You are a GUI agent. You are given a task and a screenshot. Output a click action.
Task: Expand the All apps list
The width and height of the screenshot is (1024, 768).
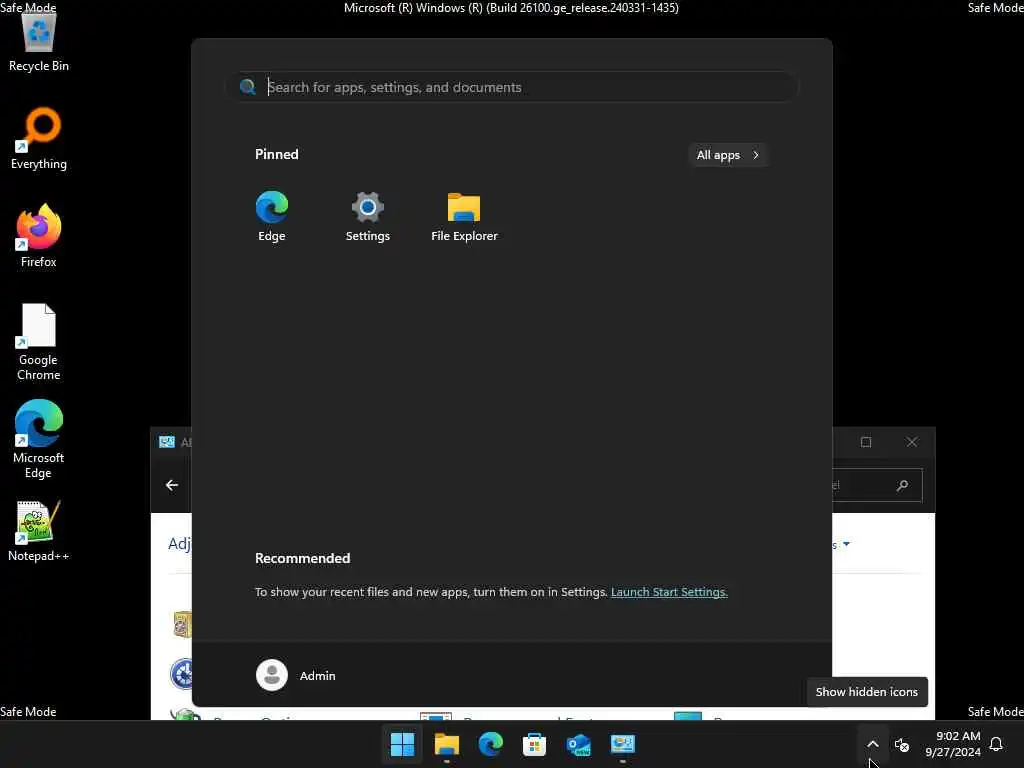coord(728,155)
